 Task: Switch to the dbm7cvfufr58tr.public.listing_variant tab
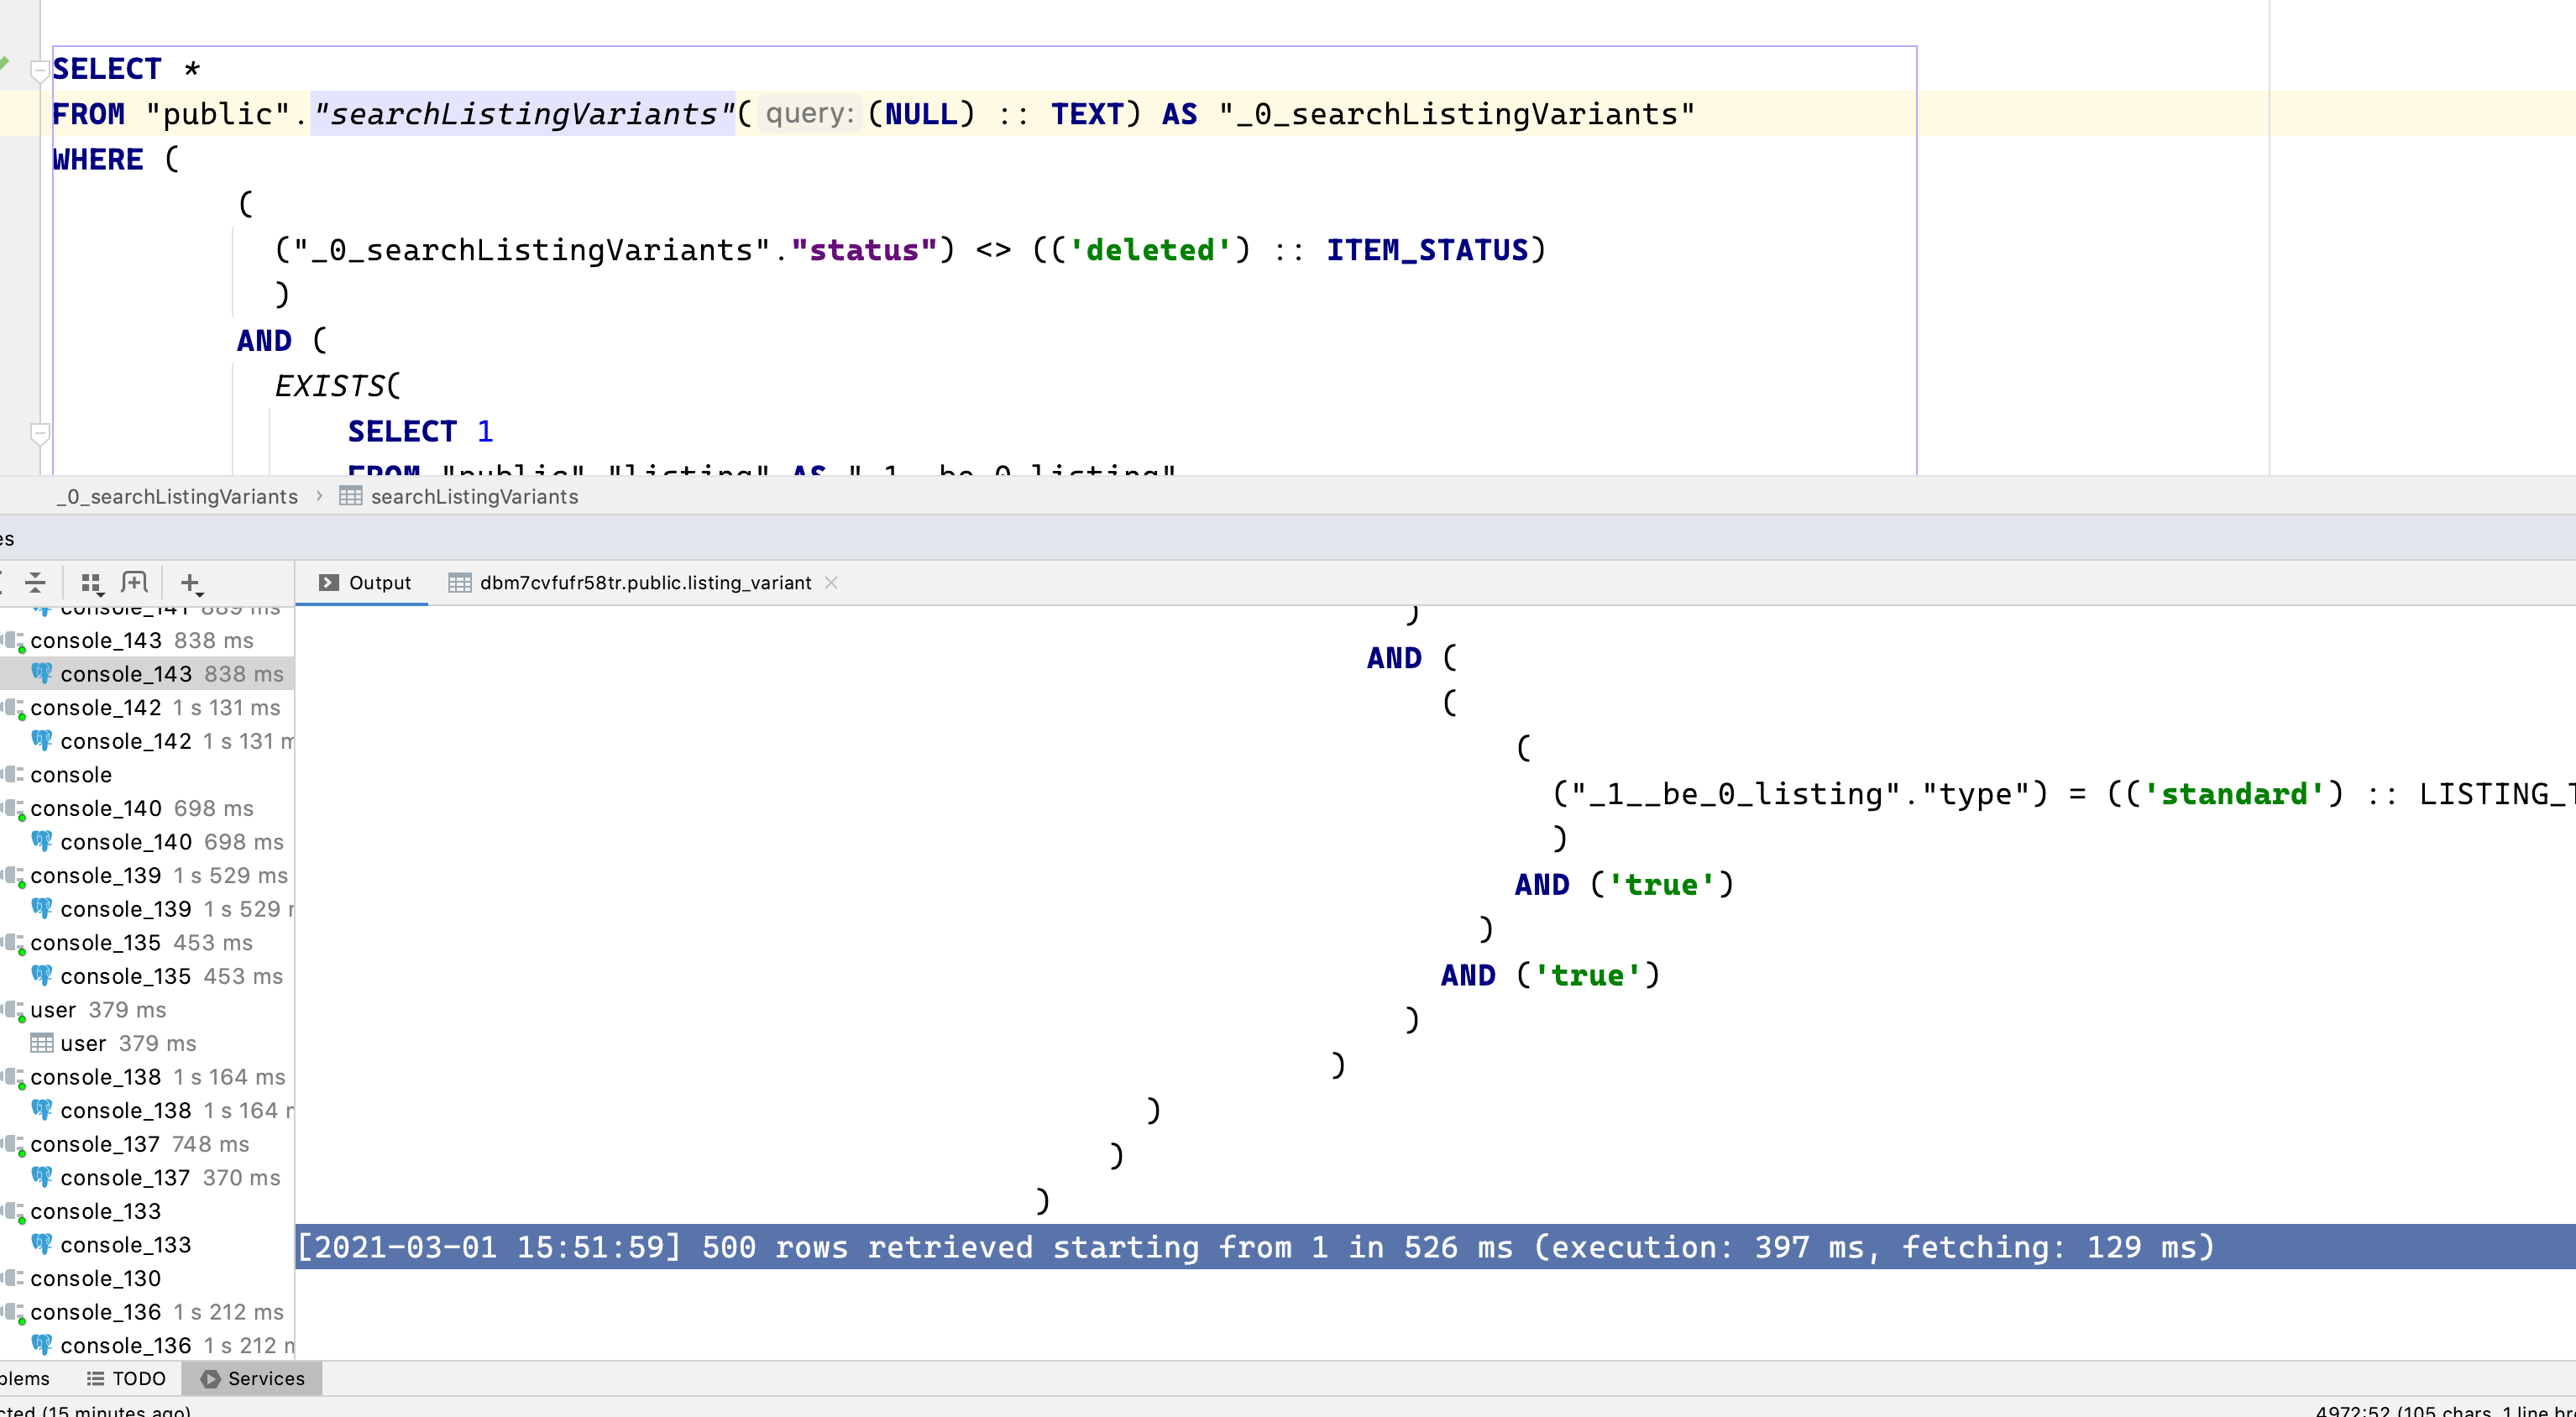[645, 583]
